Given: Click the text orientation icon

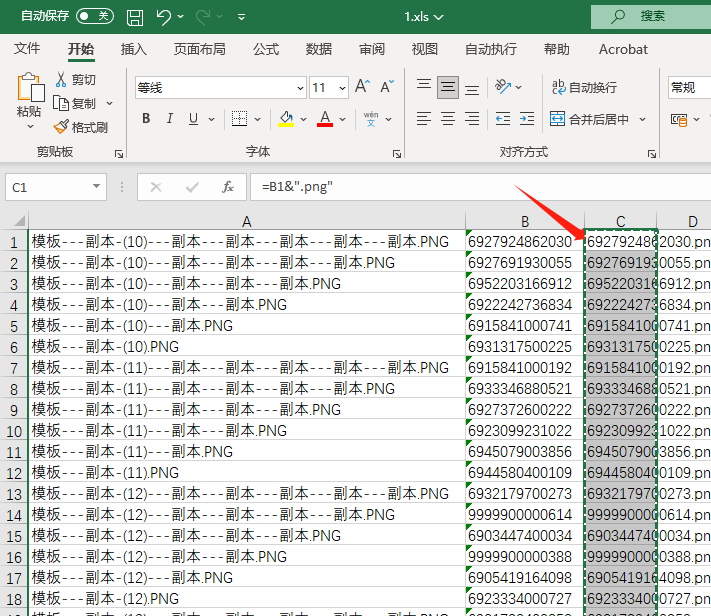Looking at the screenshot, I should point(503,86).
